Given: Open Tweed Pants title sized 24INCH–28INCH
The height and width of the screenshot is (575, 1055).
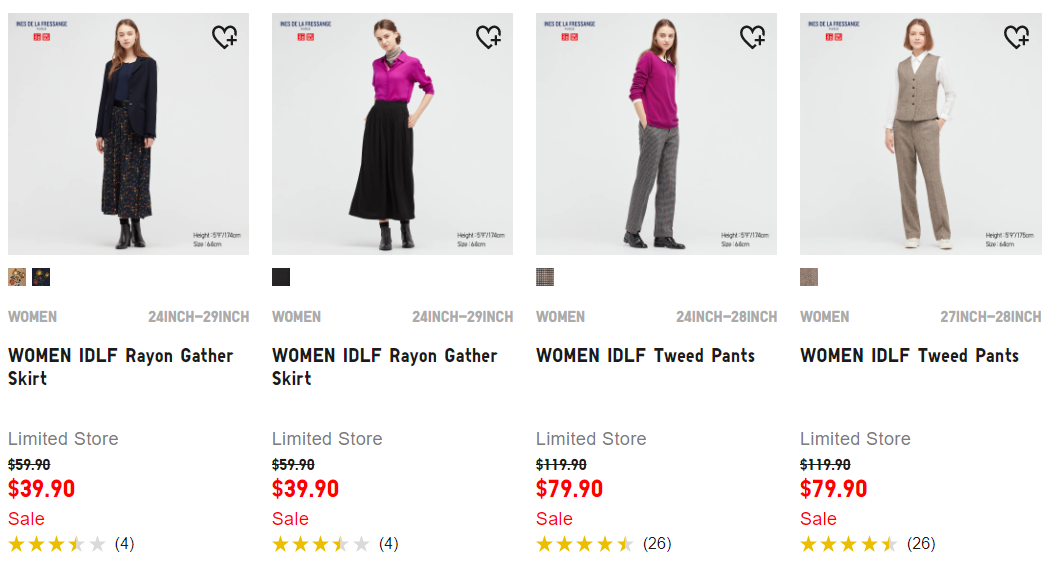Looking at the screenshot, I should click(645, 355).
